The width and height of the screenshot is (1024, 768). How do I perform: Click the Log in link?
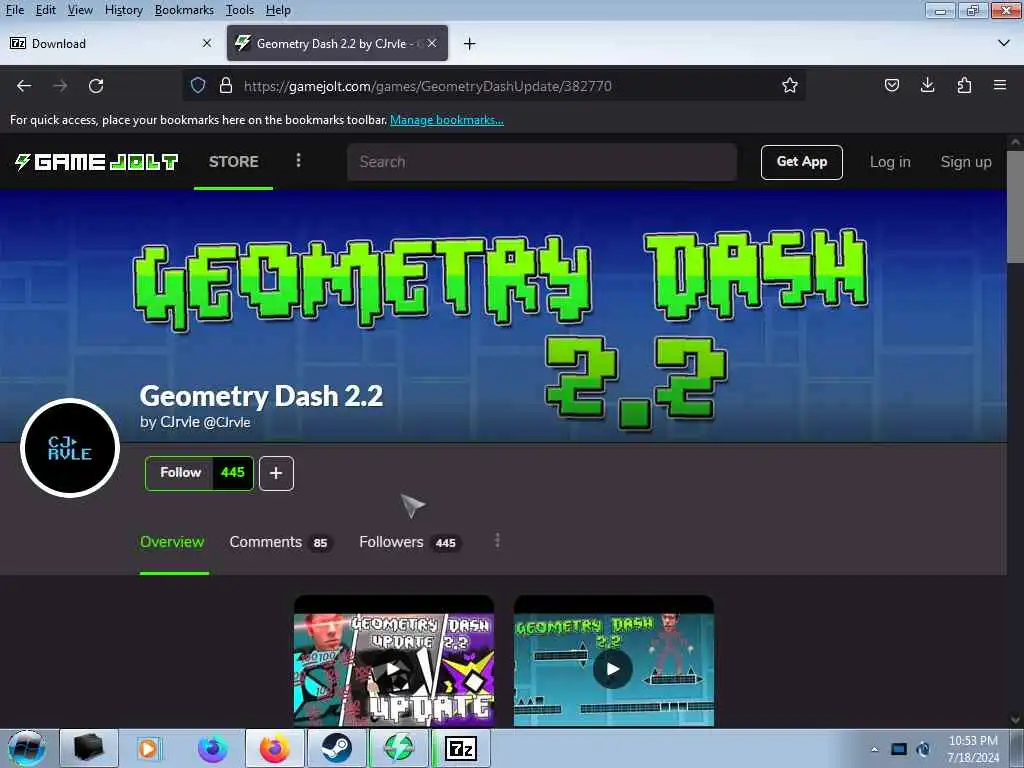889,162
